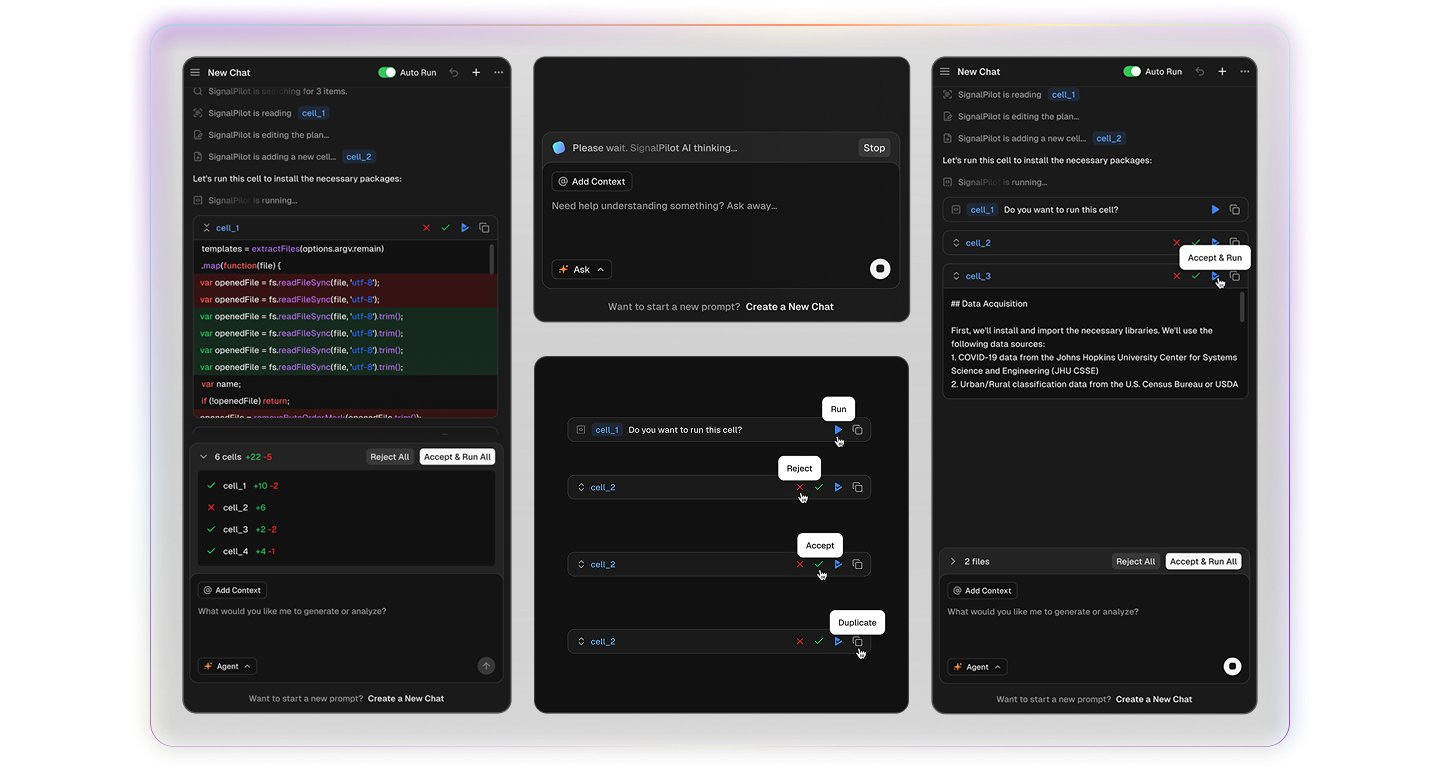Open the Ask mode dropdown

(581, 270)
